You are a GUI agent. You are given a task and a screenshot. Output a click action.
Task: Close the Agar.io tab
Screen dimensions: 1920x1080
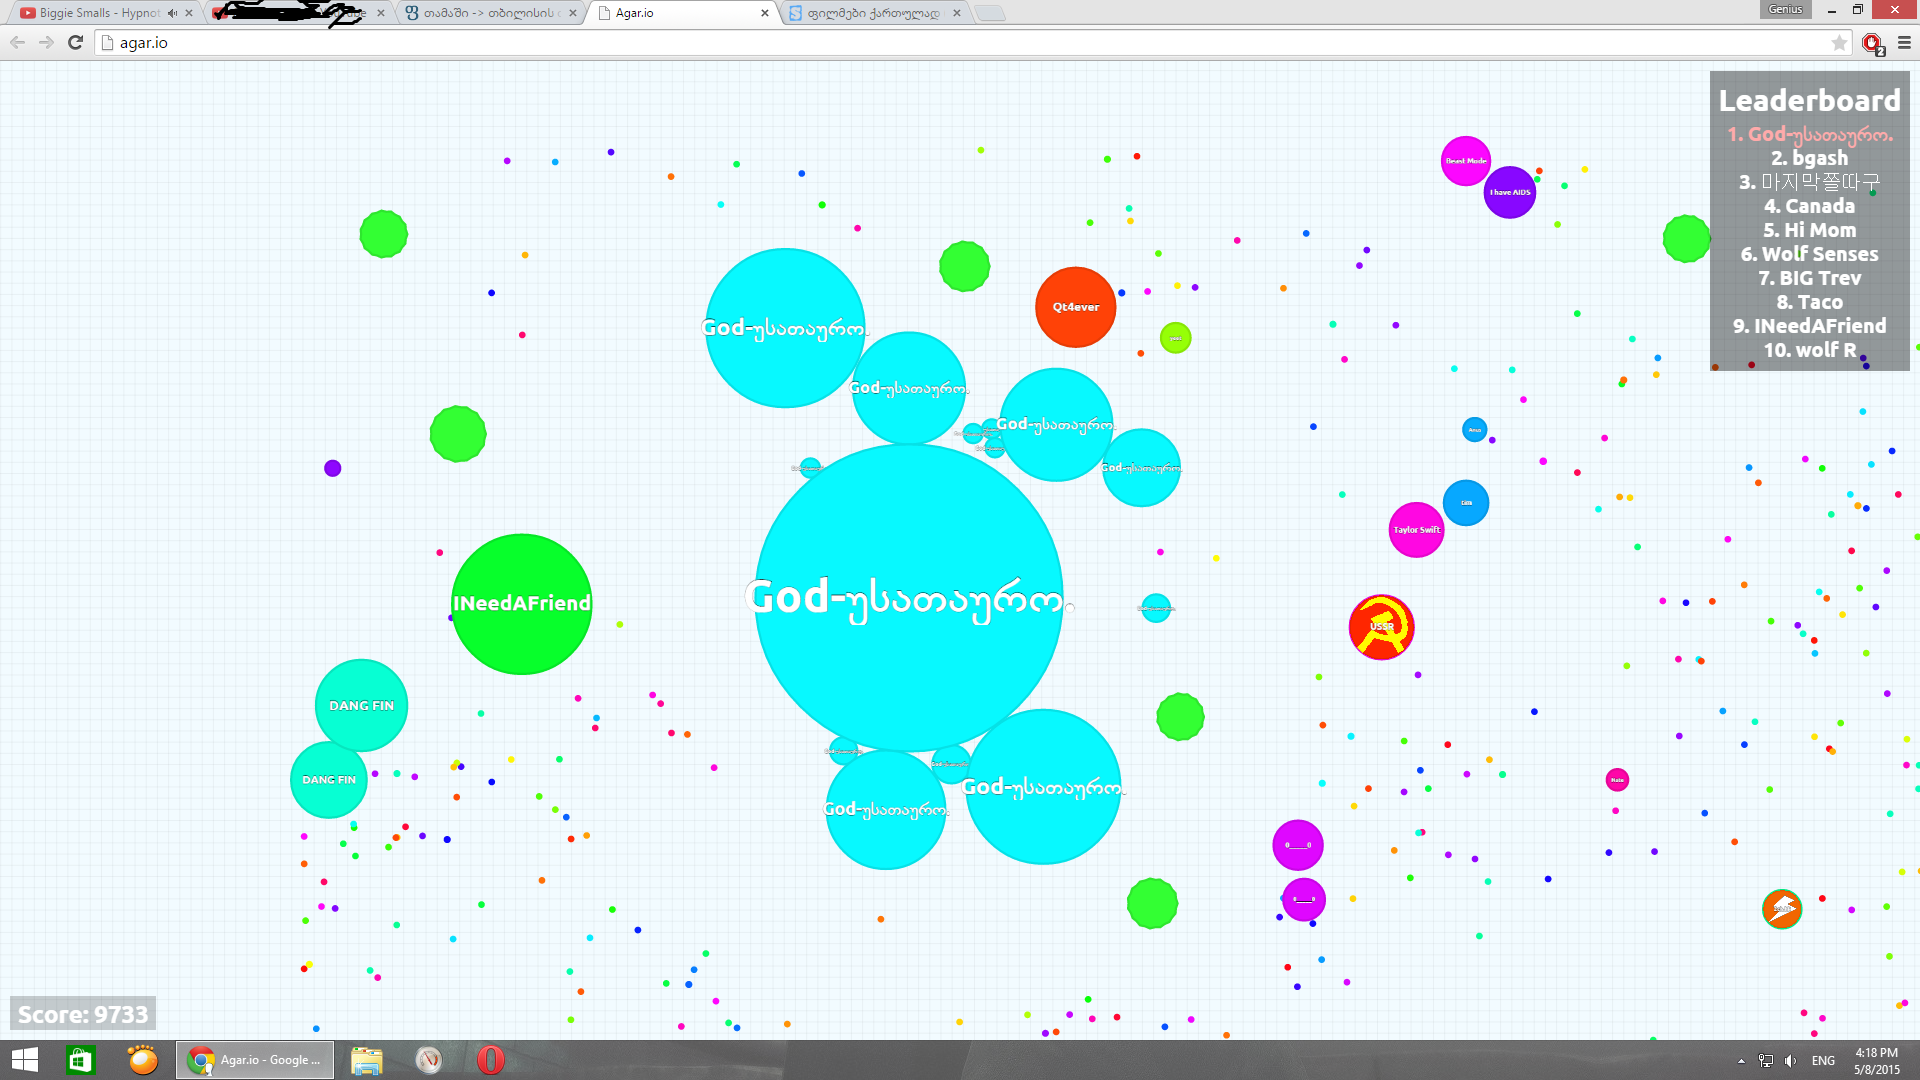coord(765,13)
